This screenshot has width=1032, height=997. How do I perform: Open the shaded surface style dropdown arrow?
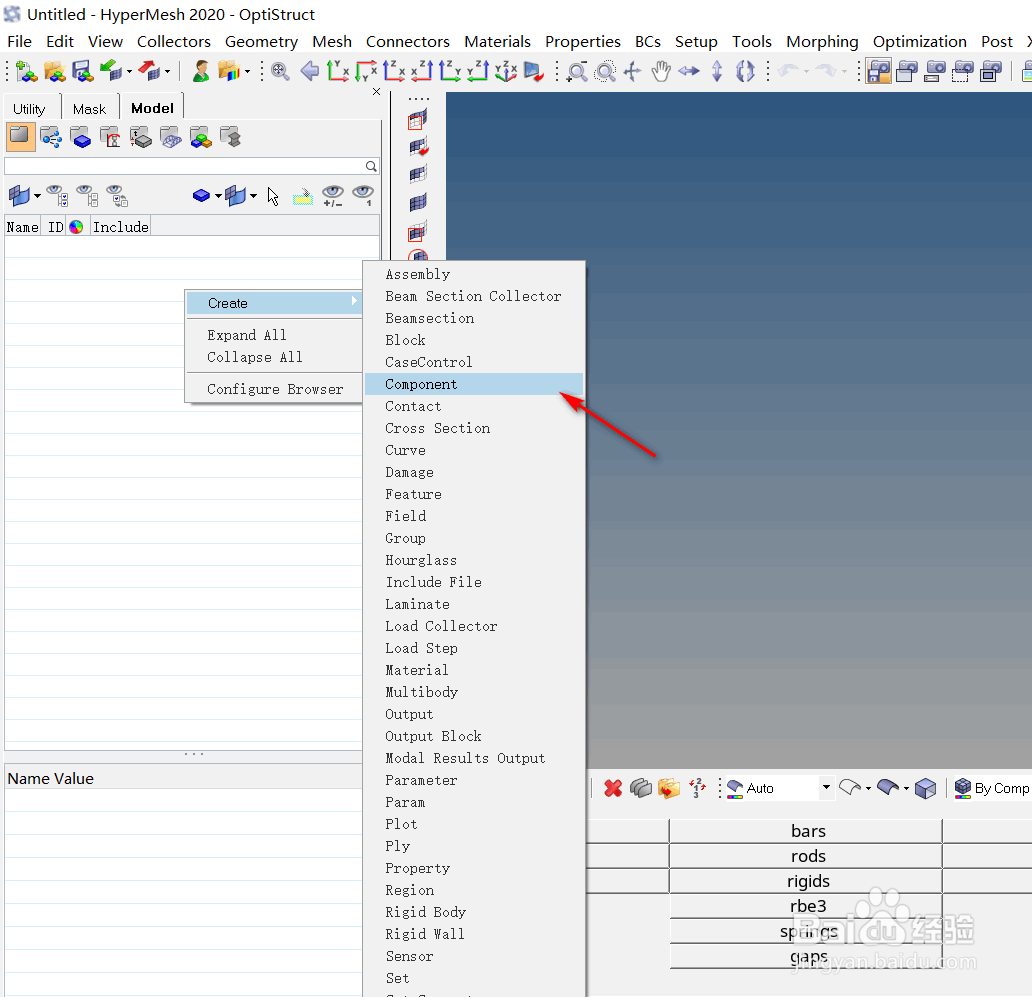pyautogui.click(x=906, y=788)
